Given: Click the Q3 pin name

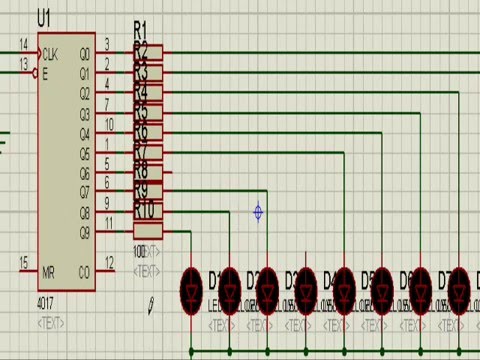Looking at the screenshot, I should [84, 114].
